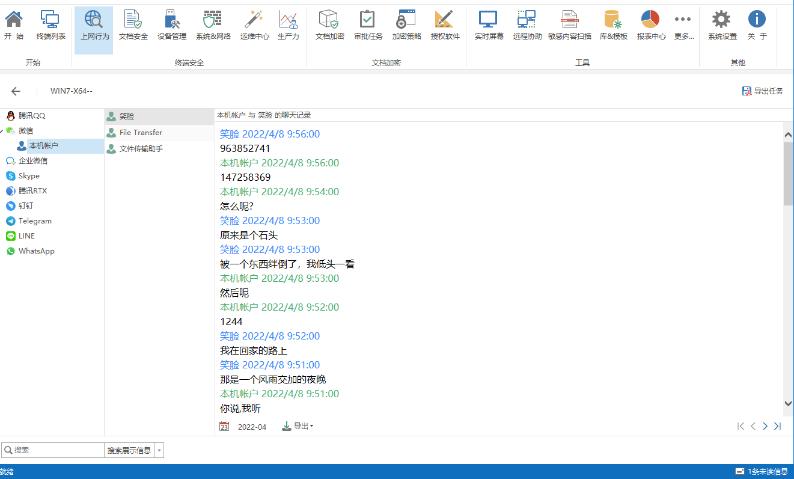
Task: Open the 更多 toolbar menu
Action: 683,24
